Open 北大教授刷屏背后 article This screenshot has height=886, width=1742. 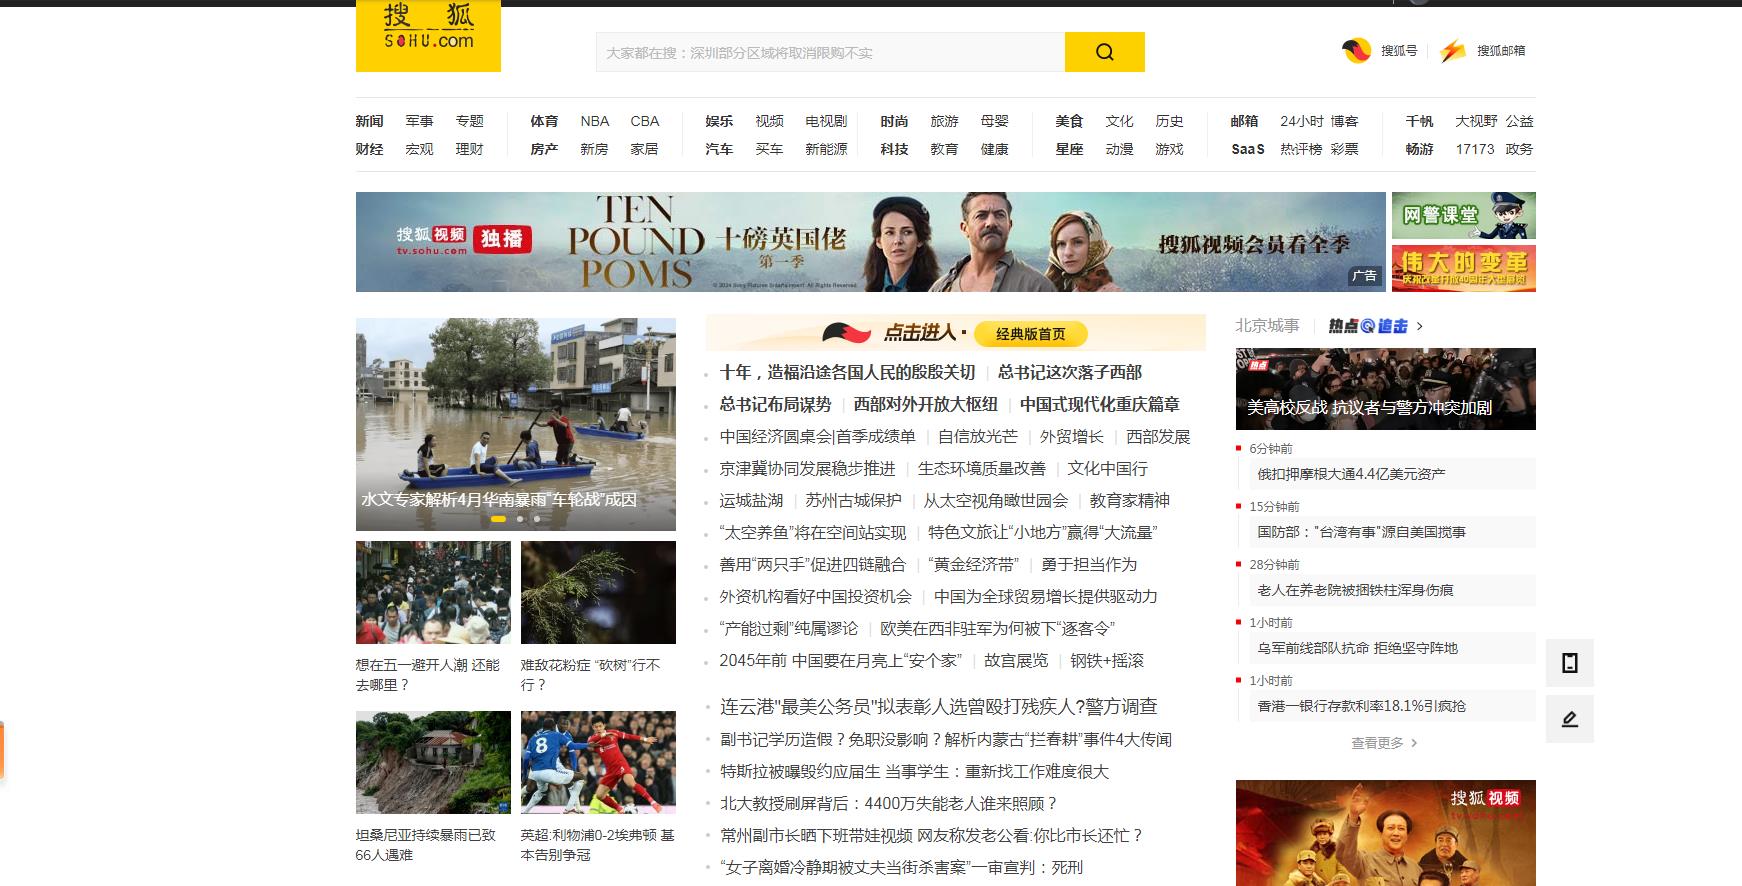point(888,803)
